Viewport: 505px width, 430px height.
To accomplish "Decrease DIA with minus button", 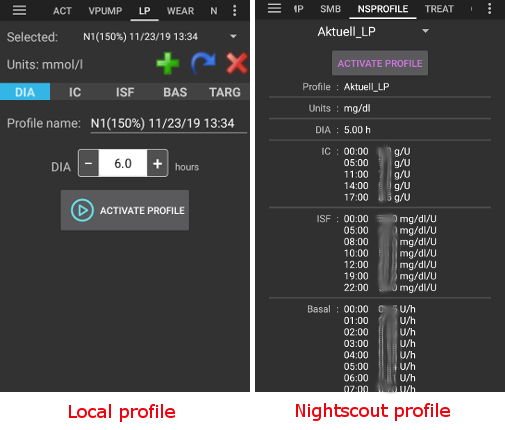I will click(89, 163).
